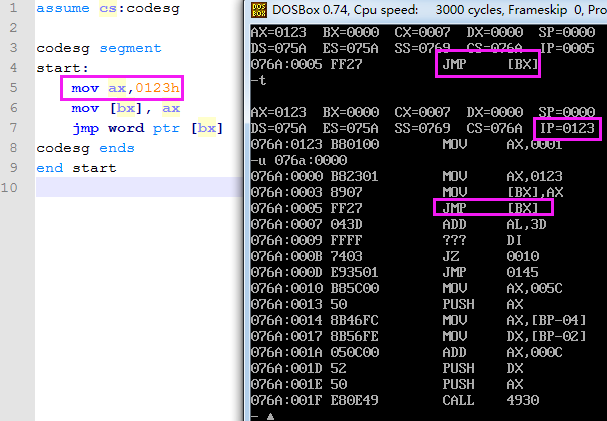Click line number 5 in editor gutter

[13, 88]
